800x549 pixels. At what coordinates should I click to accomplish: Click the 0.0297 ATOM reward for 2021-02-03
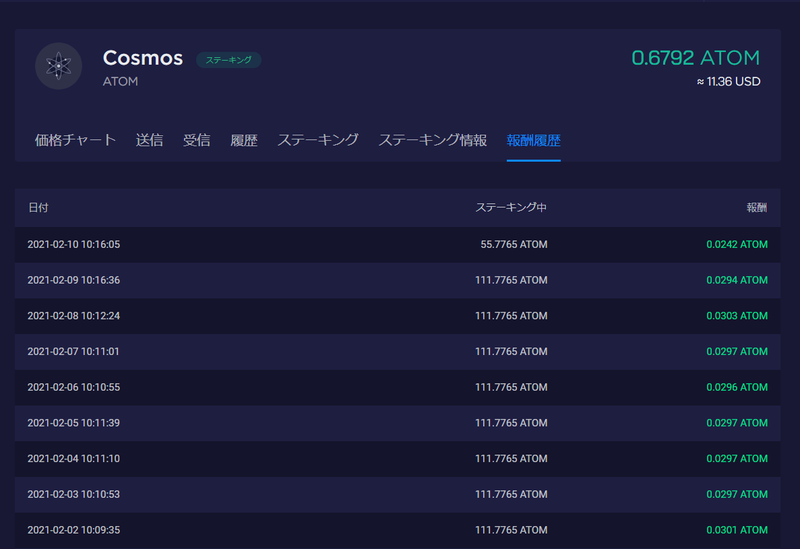(737, 494)
